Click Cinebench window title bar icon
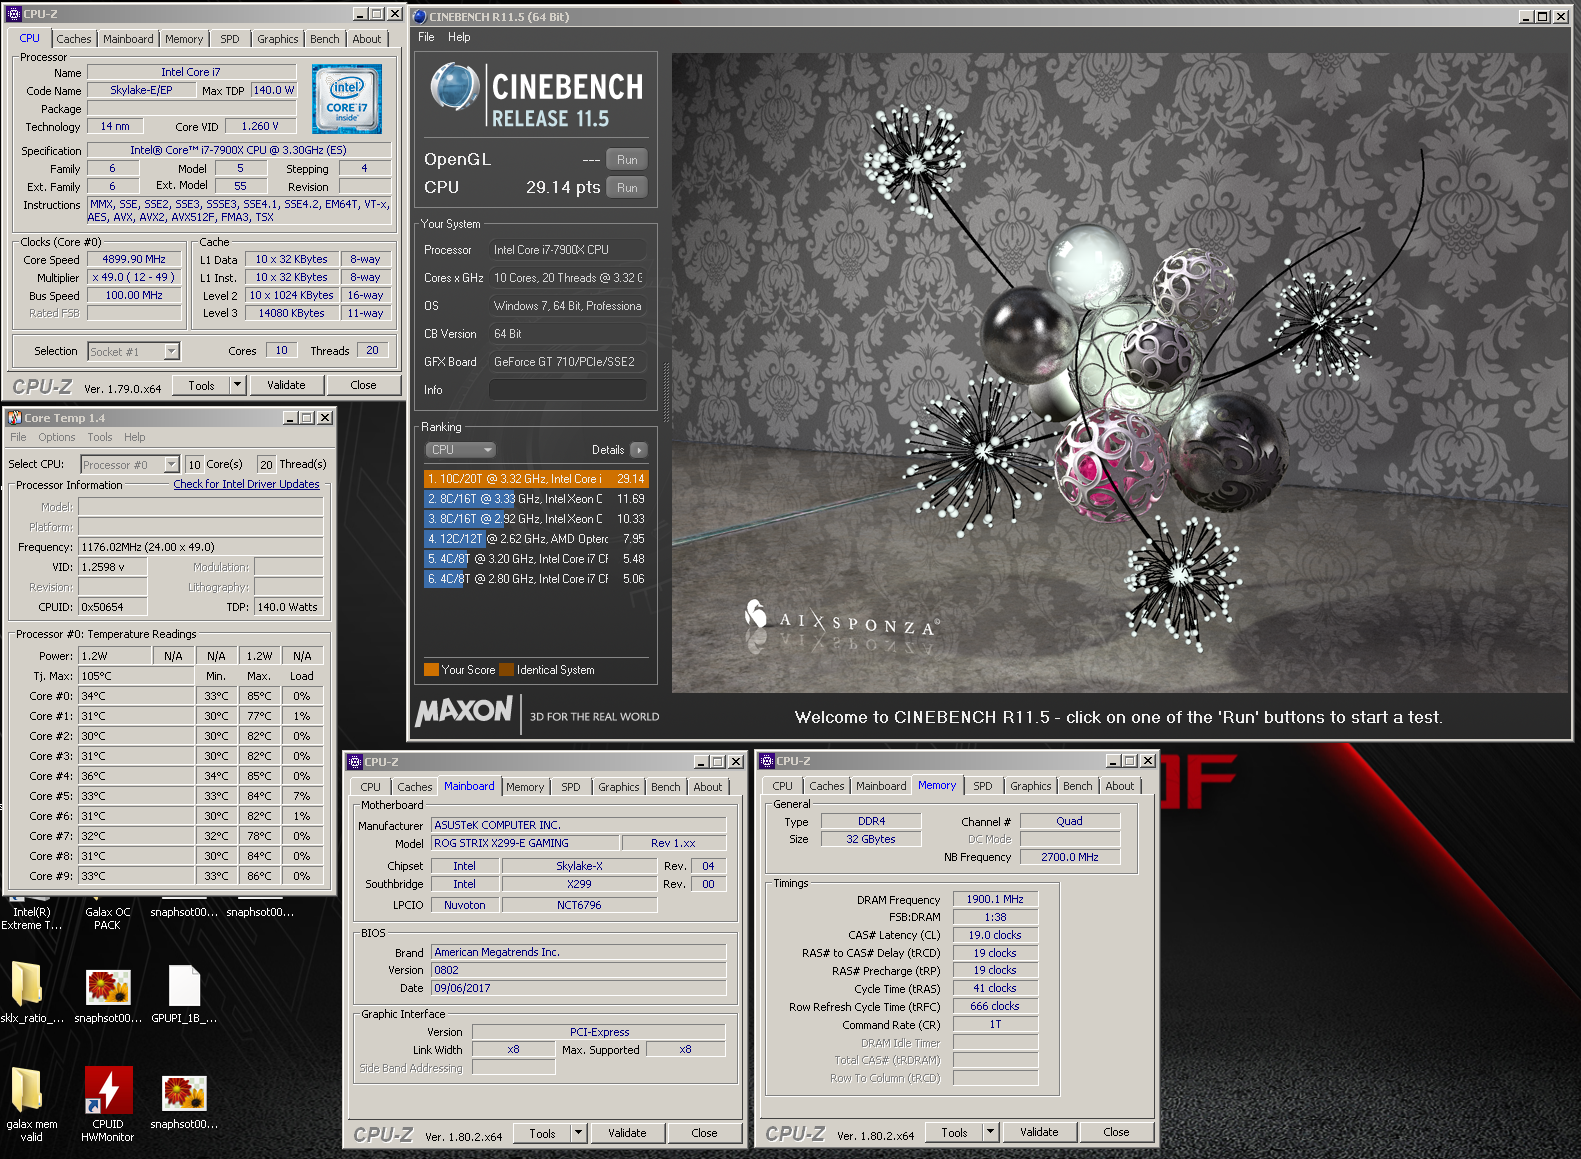The height and width of the screenshot is (1159, 1581). pos(420,16)
